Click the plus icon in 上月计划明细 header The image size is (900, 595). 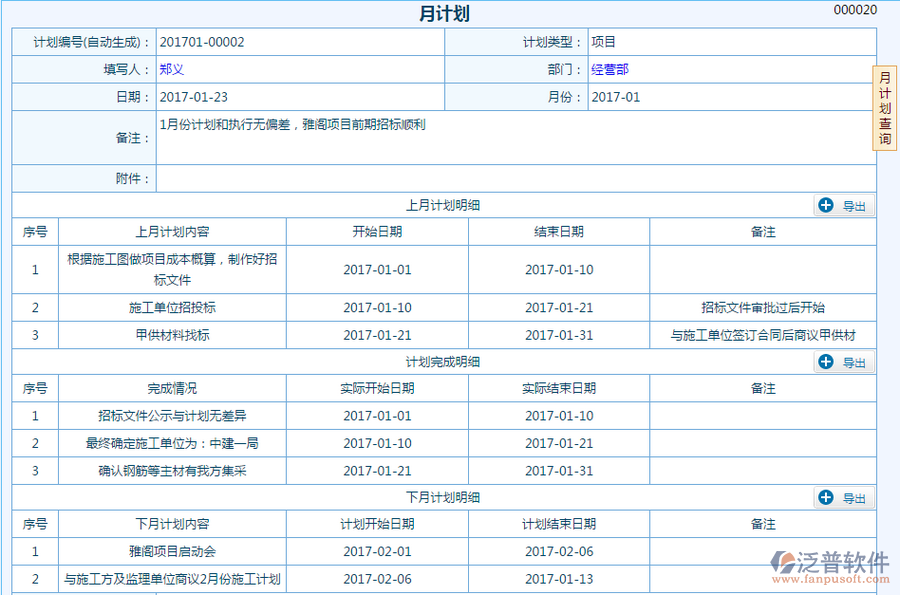[x=826, y=205]
